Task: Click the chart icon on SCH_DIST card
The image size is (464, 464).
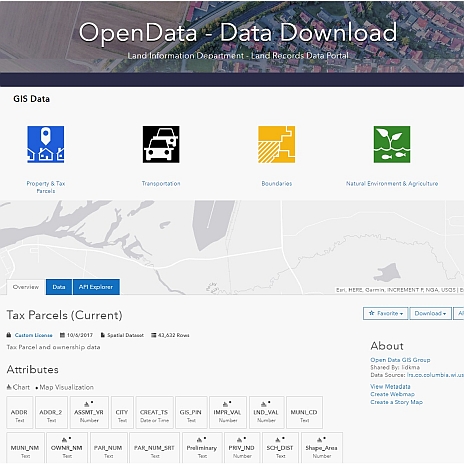Action: tap(278, 440)
